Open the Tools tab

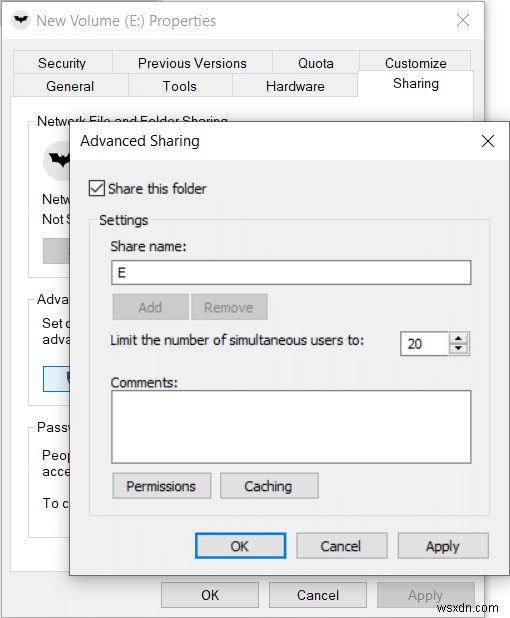180,86
